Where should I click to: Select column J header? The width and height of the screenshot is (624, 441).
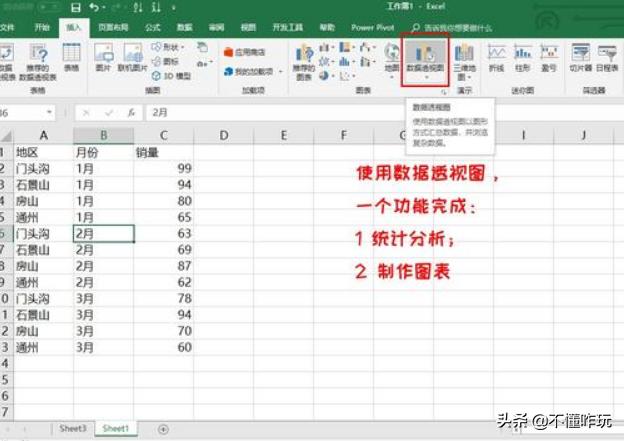(x=583, y=136)
